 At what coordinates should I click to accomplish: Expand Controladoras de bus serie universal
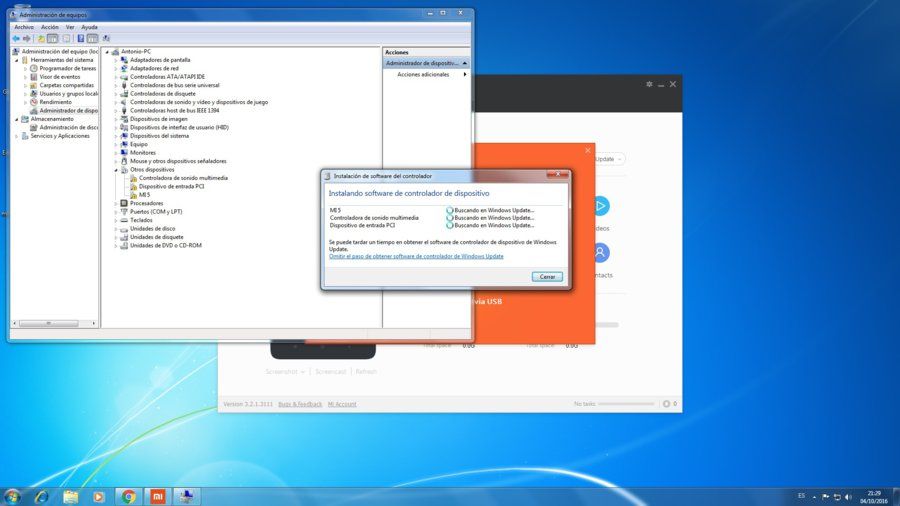pyautogui.click(x=116, y=85)
